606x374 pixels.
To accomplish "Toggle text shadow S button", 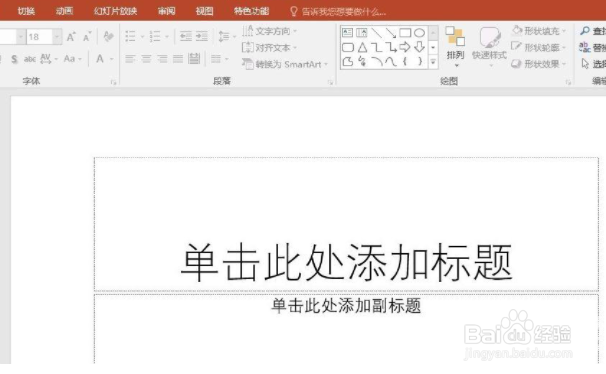I will pyautogui.click(x=14, y=59).
